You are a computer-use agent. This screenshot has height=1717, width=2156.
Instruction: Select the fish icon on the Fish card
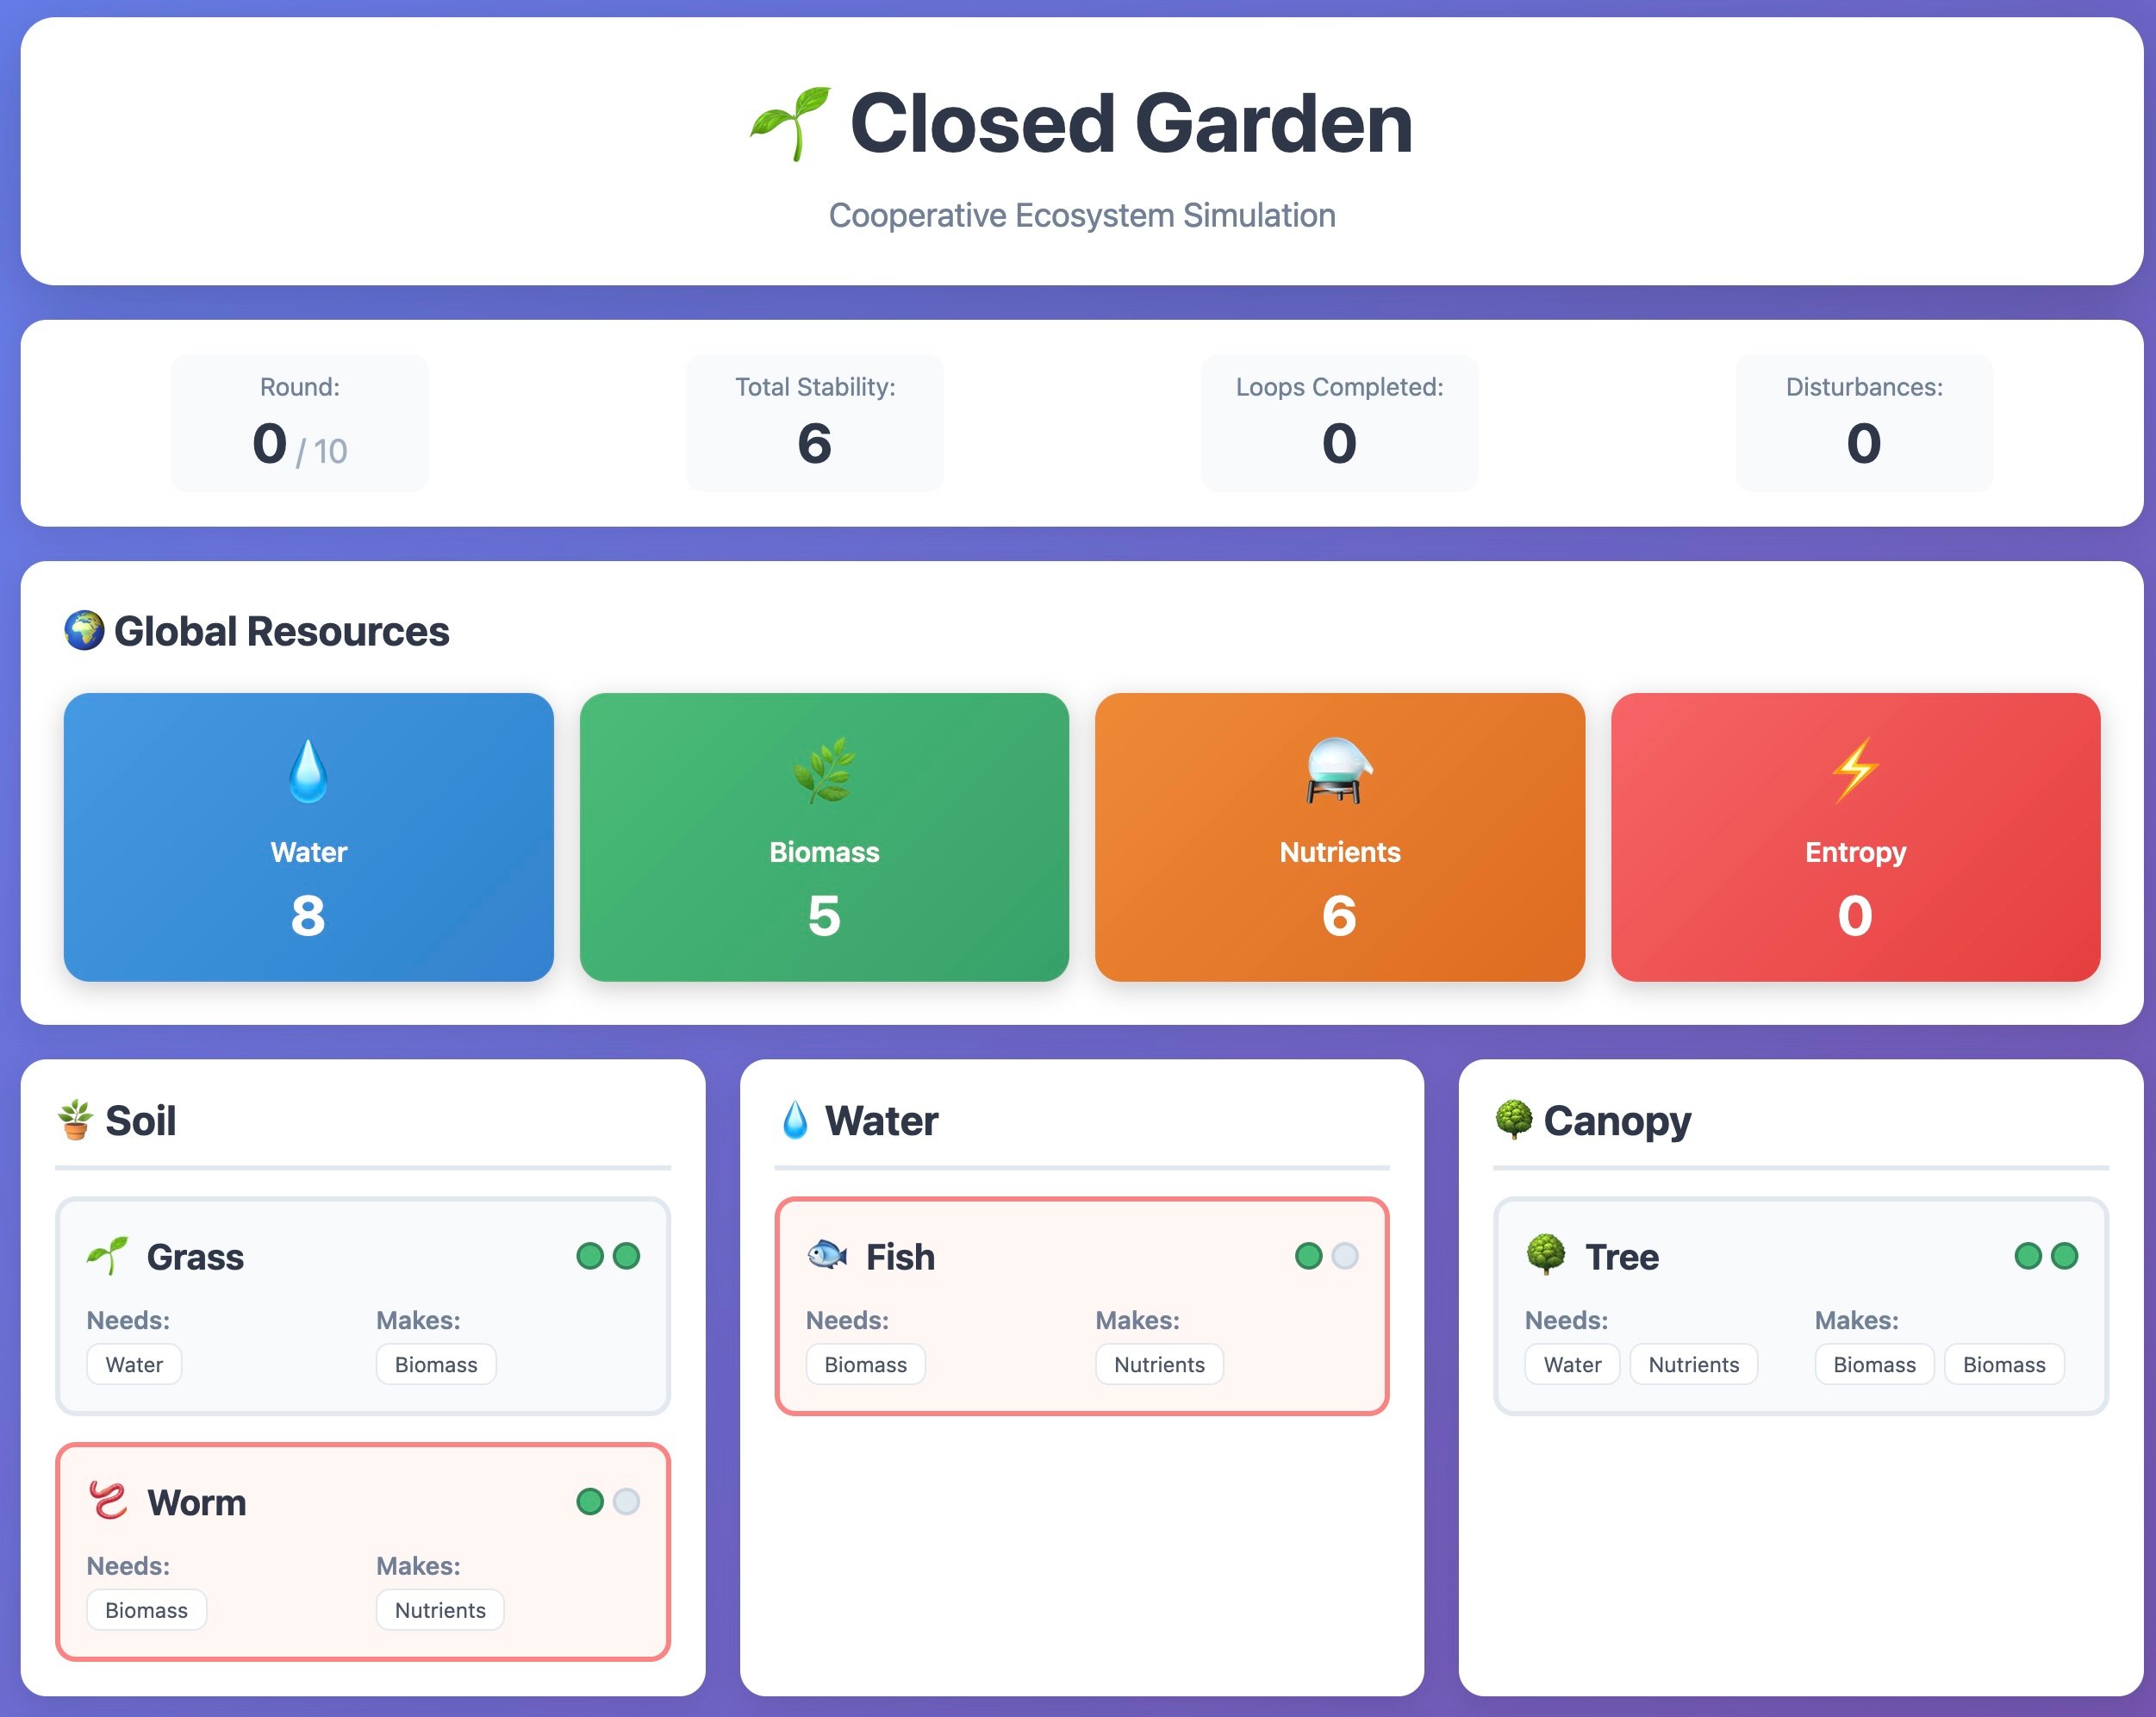[831, 1256]
